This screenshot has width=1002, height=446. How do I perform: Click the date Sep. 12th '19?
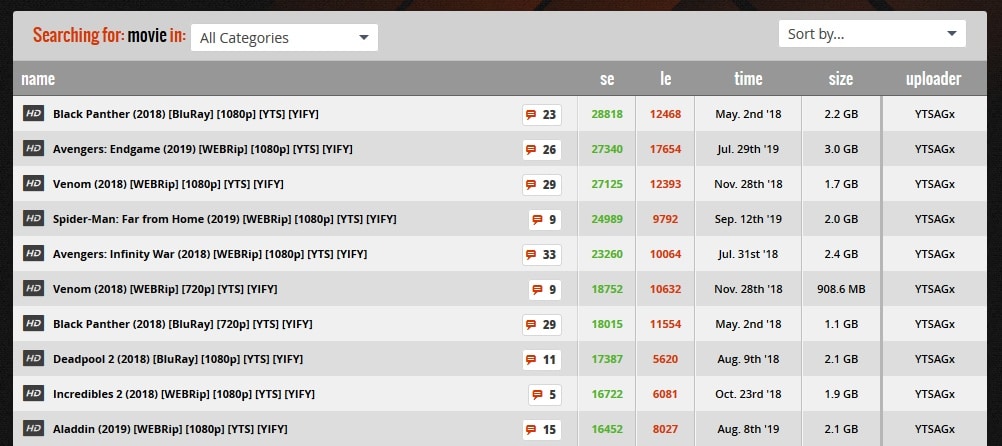point(748,219)
